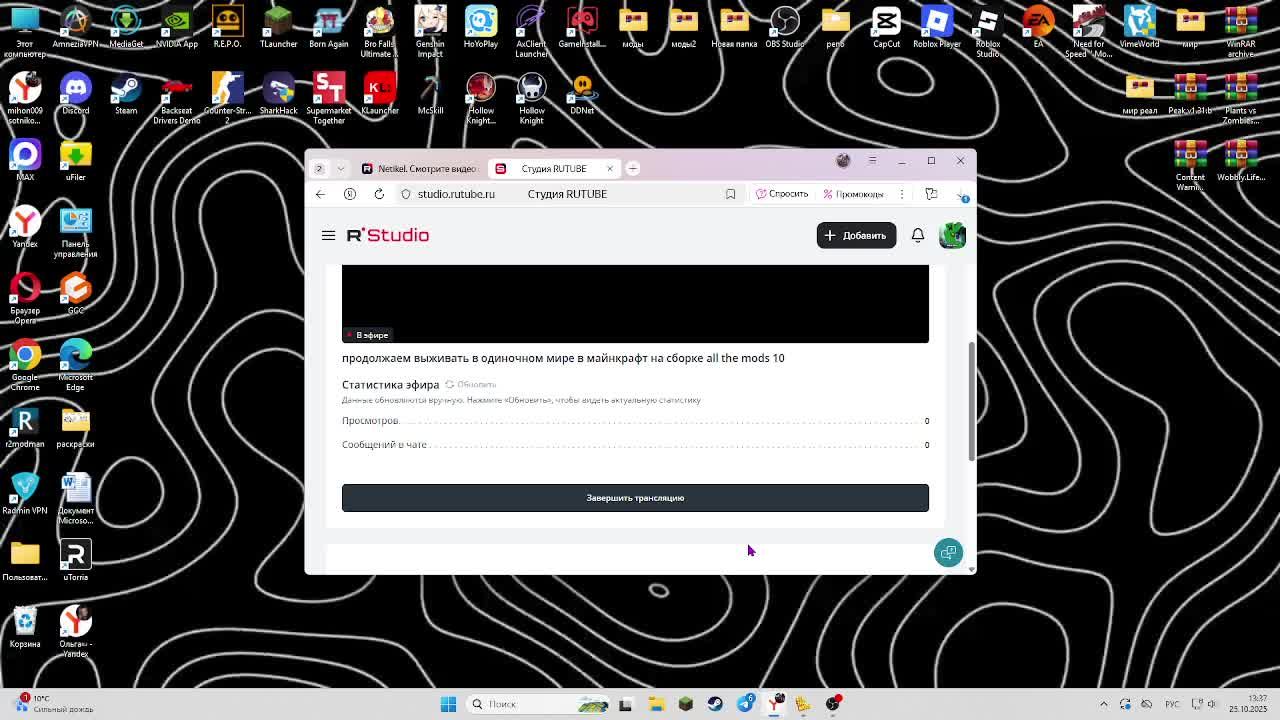The height and width of the screenshot is (720, 1280).
Task: Click the browser page vertical scrollbar
Action: 971,401
